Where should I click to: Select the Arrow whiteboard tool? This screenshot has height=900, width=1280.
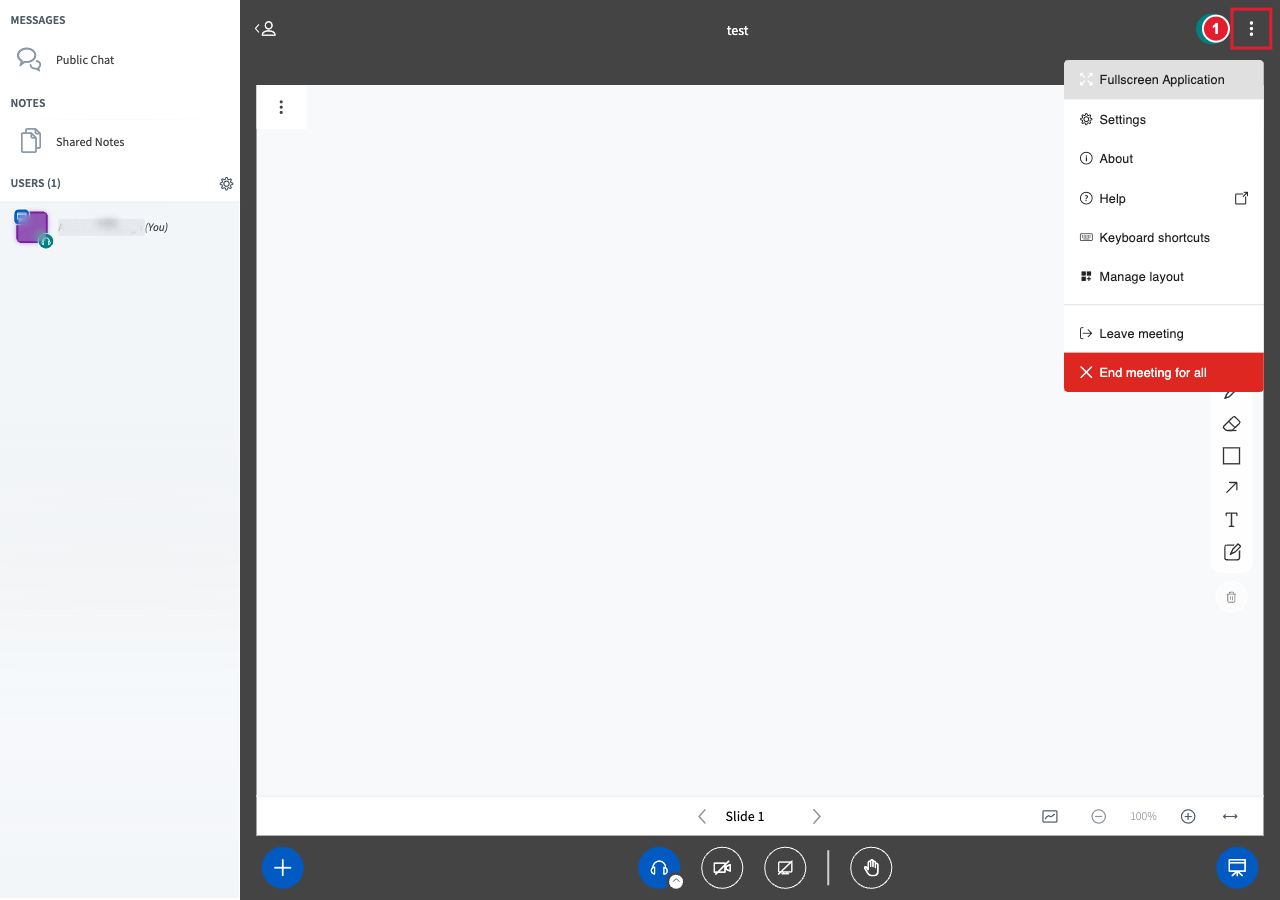coord(1231,488)
